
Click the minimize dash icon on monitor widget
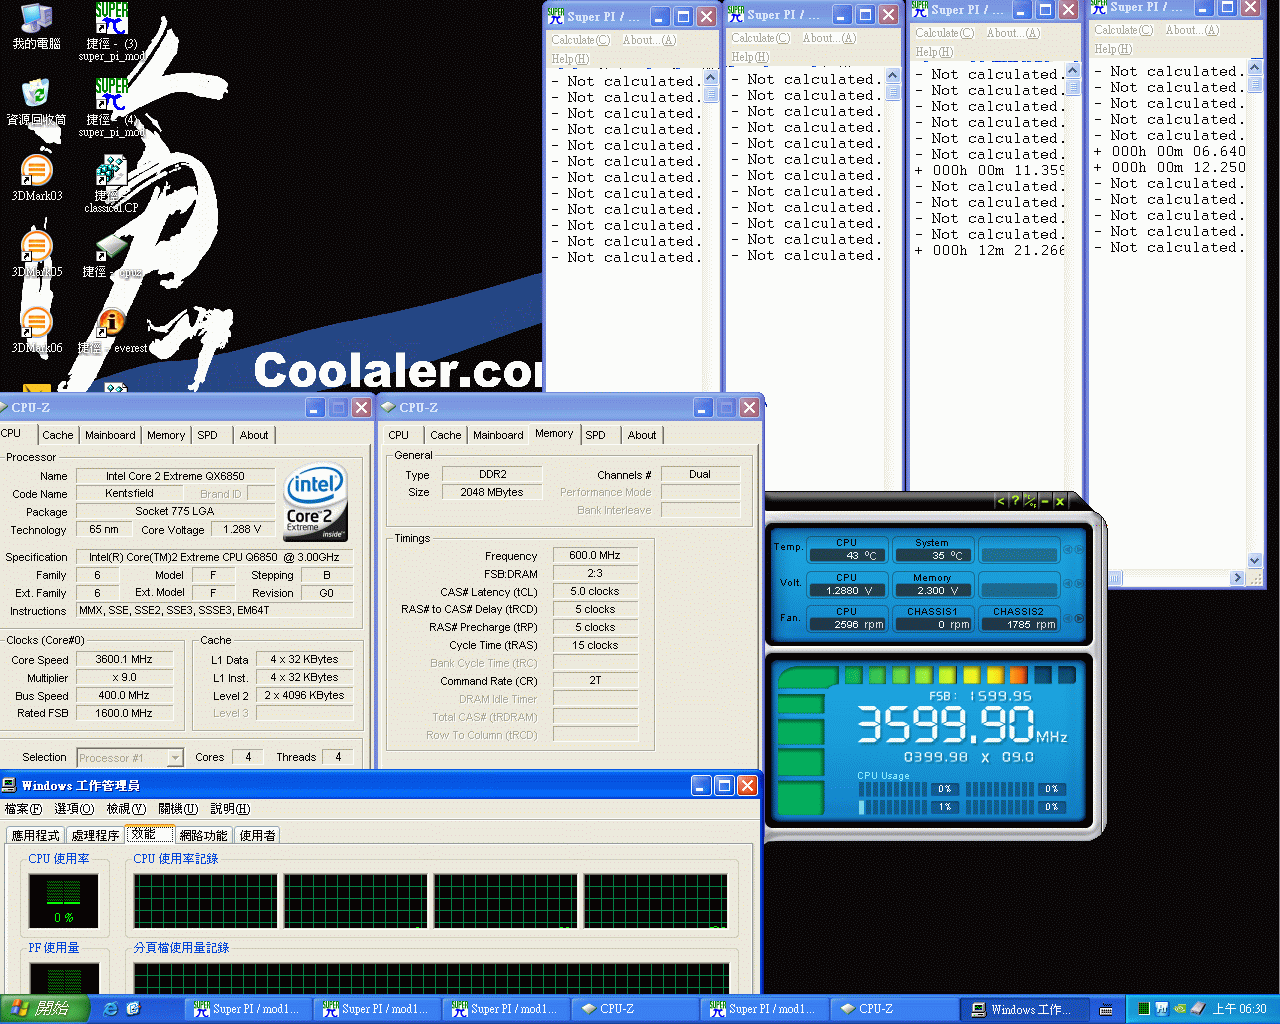[1045, 501]
